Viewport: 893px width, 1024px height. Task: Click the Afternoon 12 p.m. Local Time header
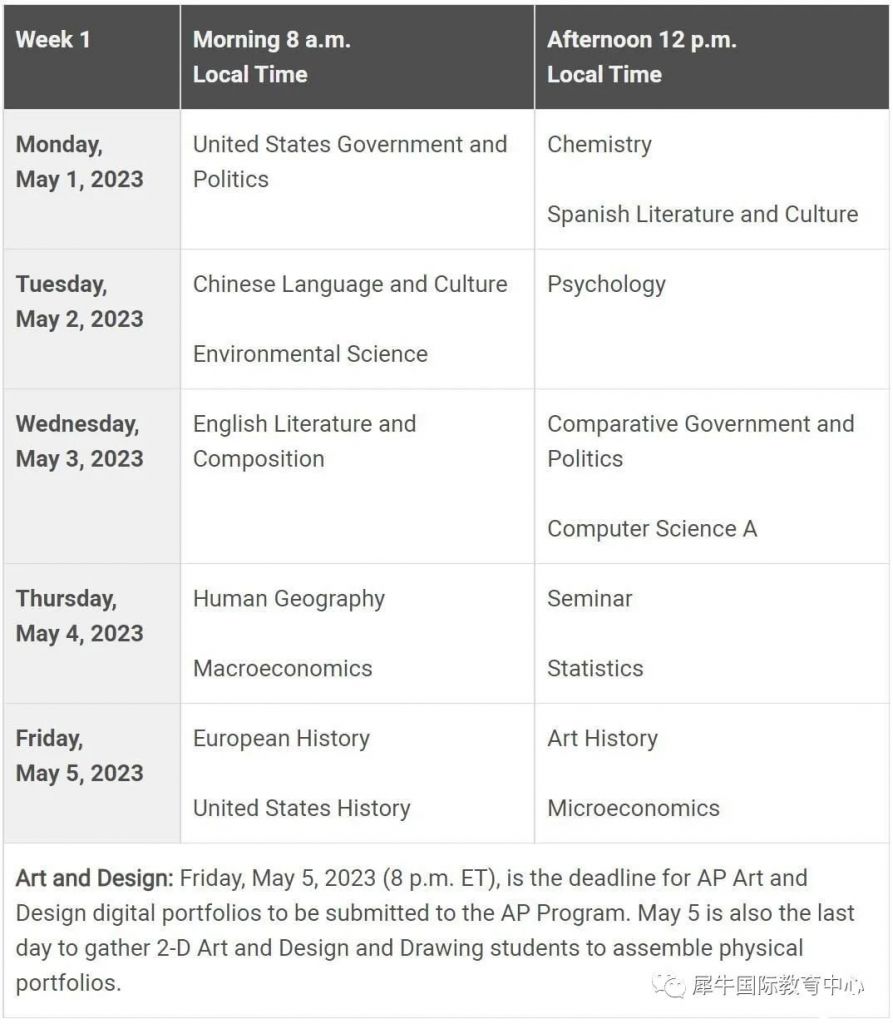pos(641,57)
